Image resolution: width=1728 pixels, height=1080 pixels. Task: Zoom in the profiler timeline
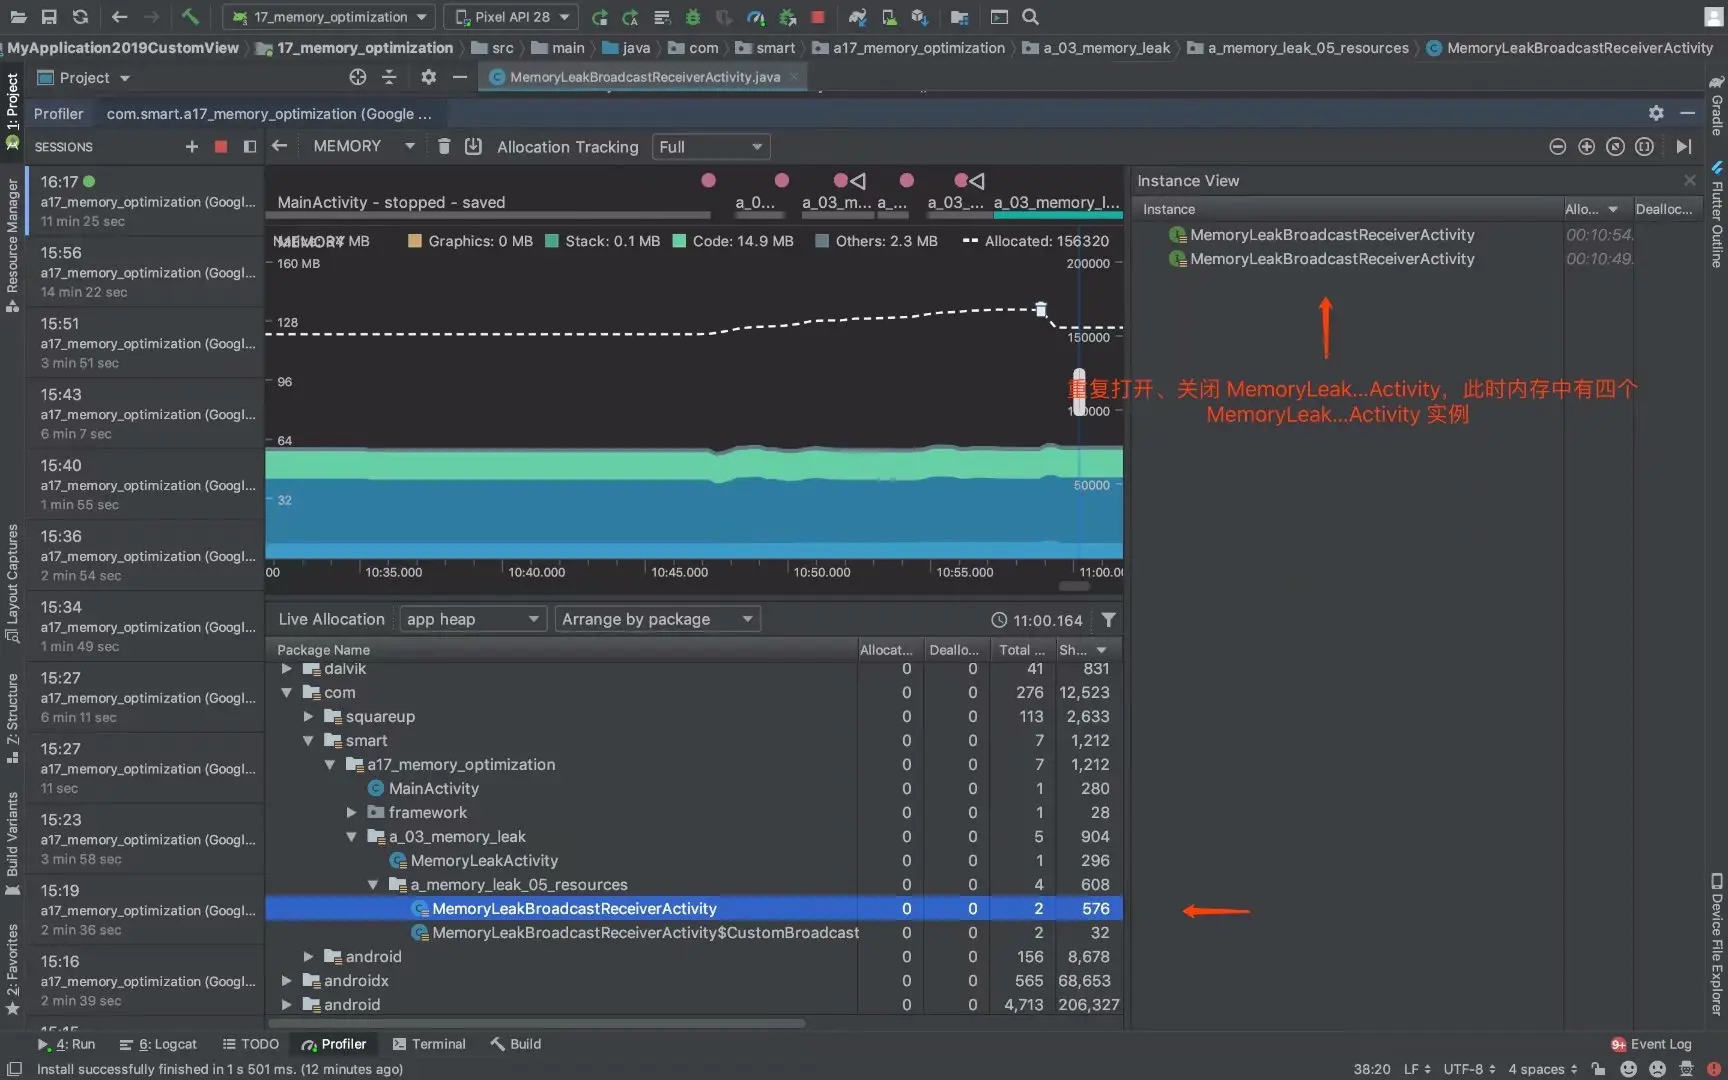coord(1586,147)
